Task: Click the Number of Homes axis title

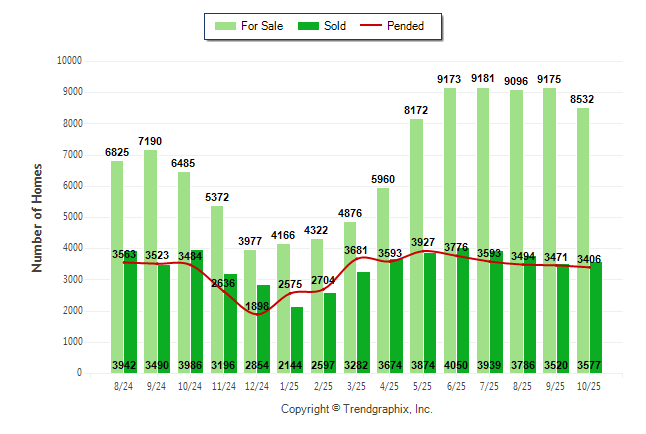Action: (37, 217)
